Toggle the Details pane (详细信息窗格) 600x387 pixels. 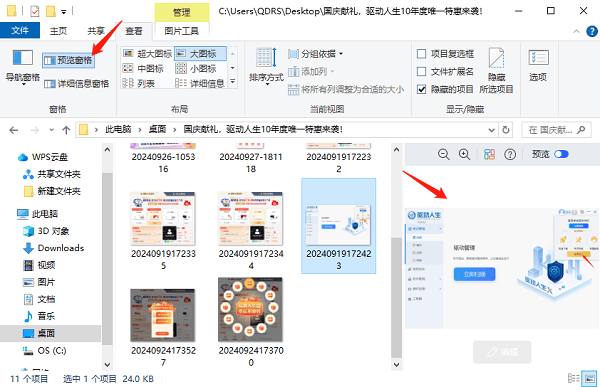[x=76, y=83]
